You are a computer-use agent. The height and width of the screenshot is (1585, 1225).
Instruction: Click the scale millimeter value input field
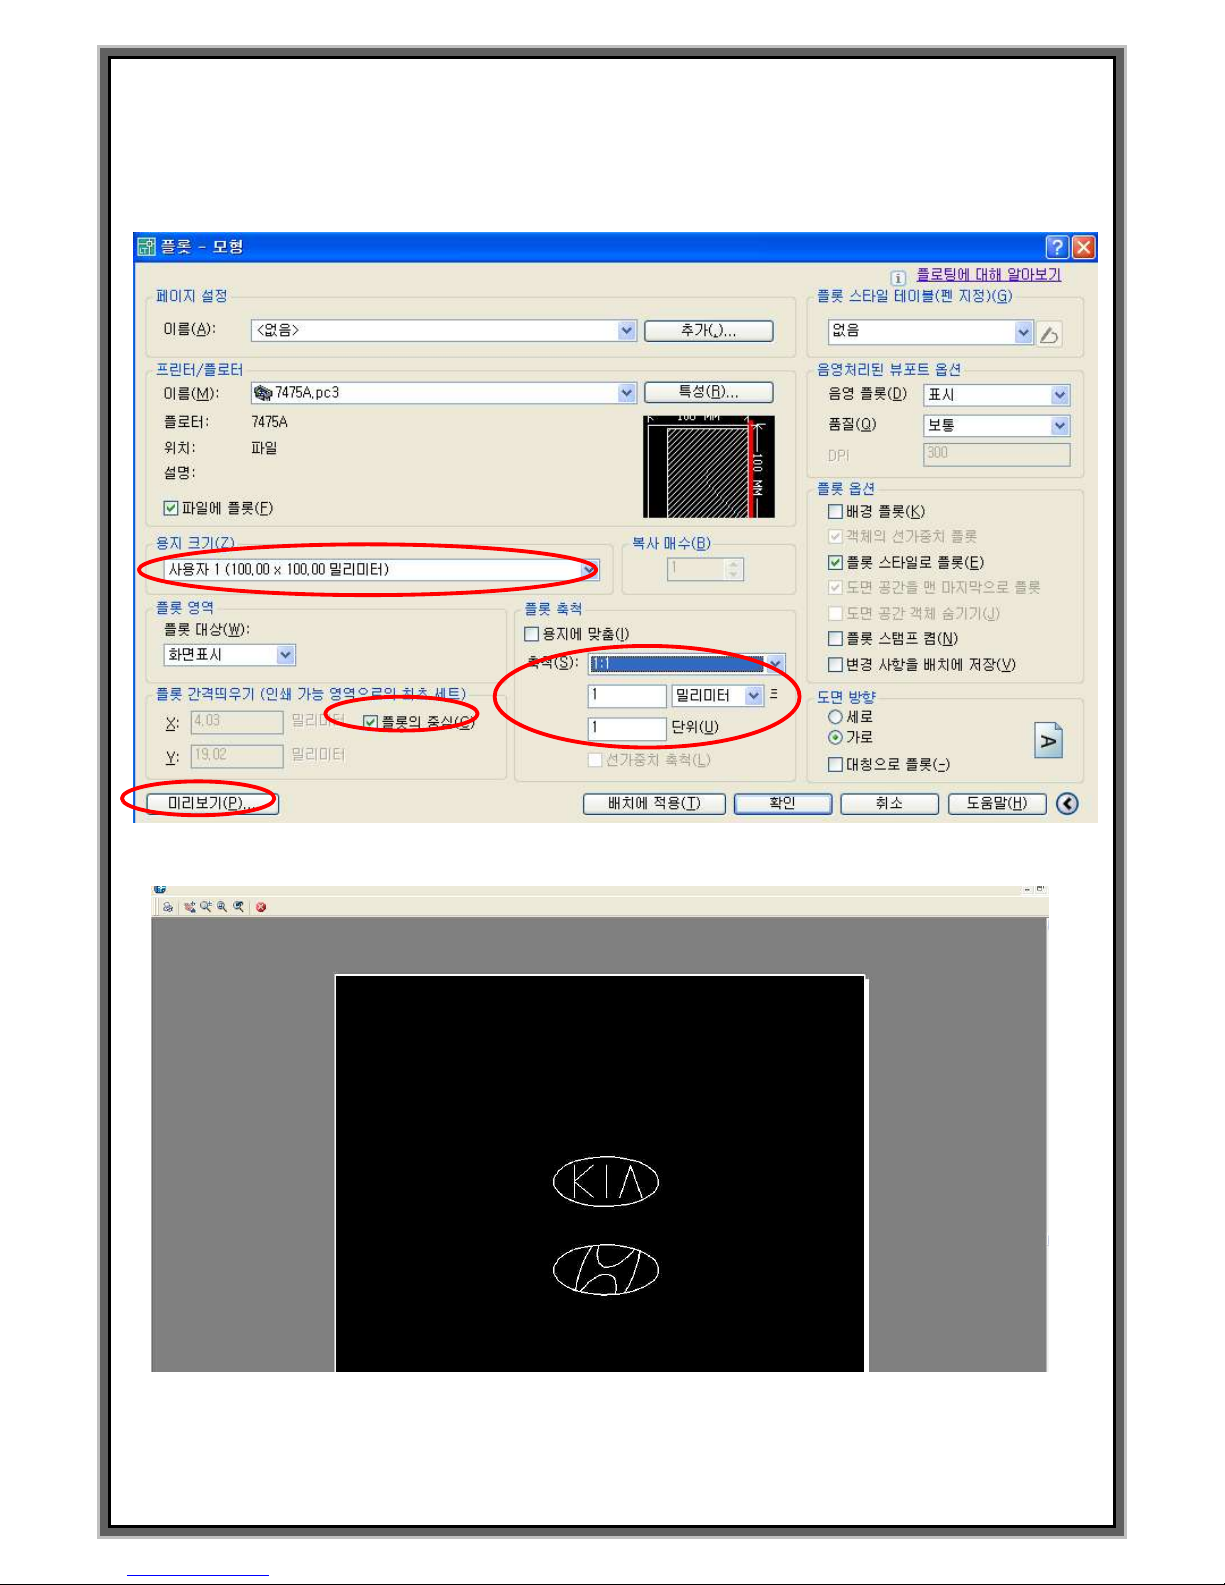click(627, 695)
